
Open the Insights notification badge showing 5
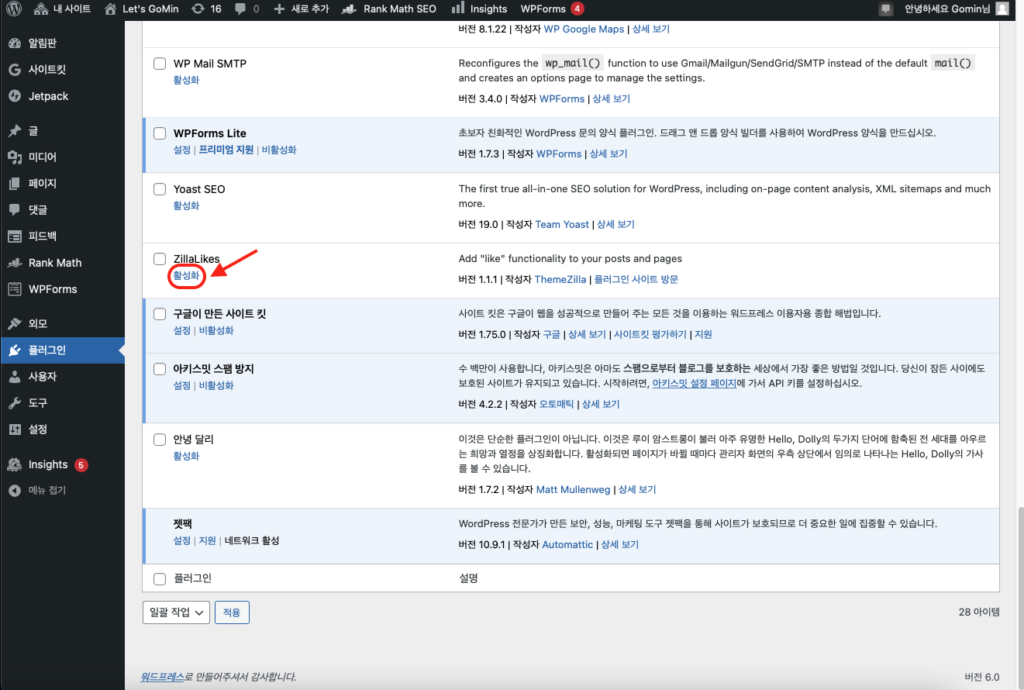coord(81,465)
